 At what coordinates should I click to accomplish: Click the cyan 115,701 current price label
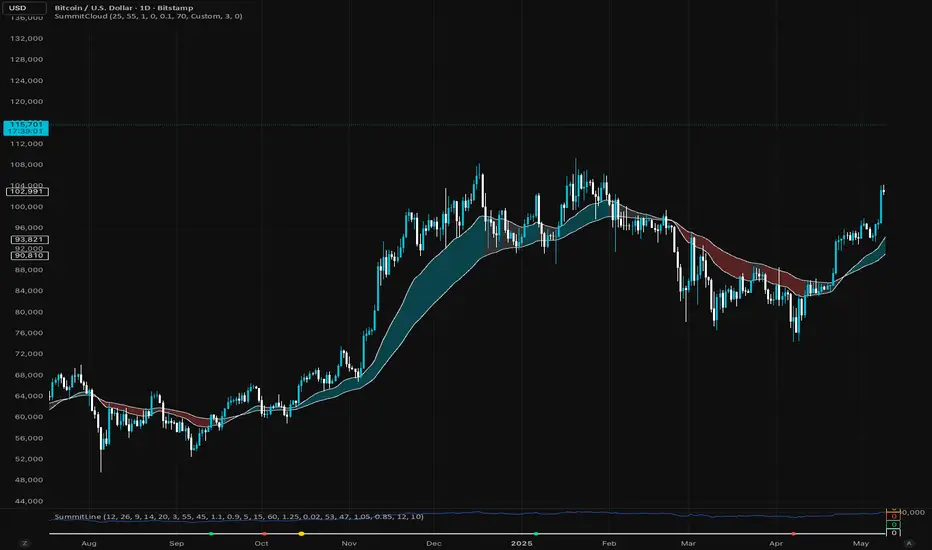(26, 128)
